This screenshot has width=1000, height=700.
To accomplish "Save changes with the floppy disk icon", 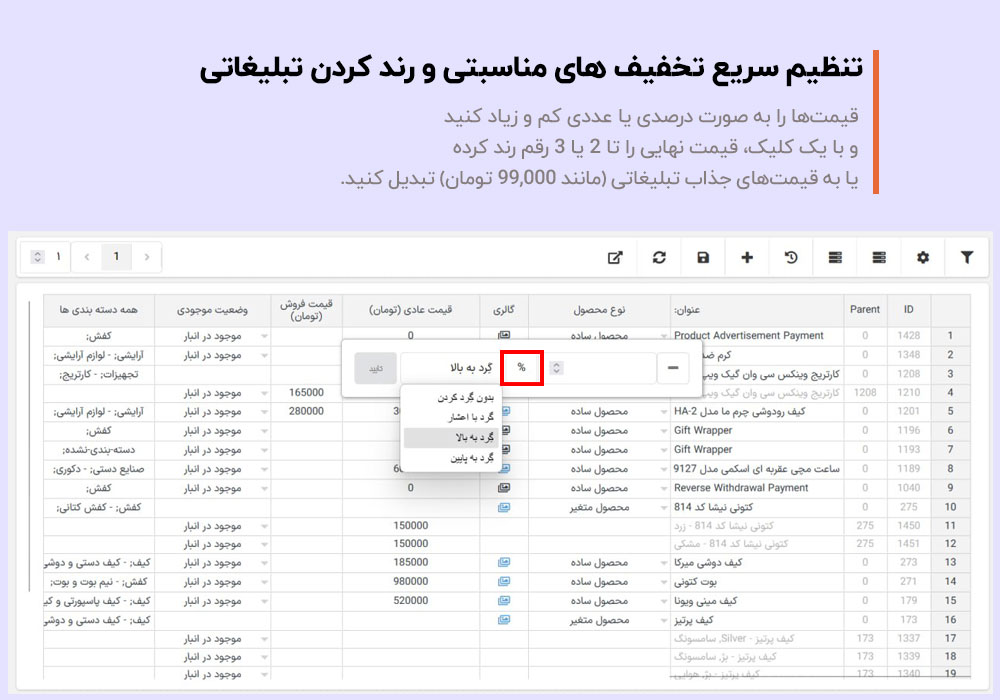I will (x=703, y=258).
